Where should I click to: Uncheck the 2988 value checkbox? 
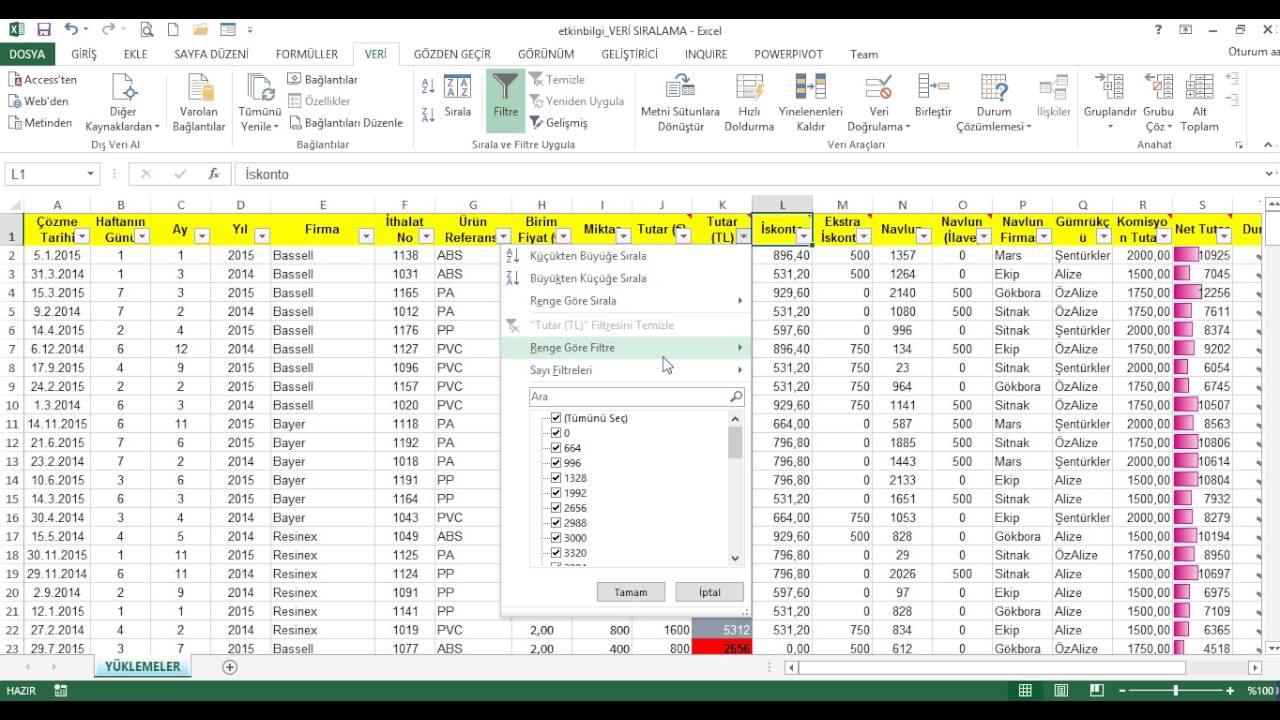(556, 523)
